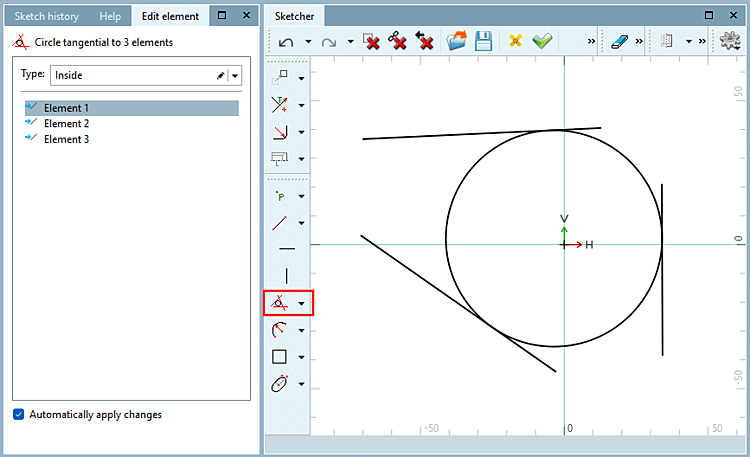750x457 pixels.
Task: Select the vertical line tool
Action: [287, 276]
